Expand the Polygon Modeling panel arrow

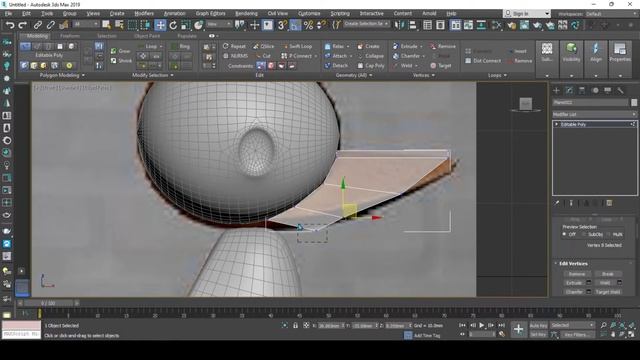[x=83, y=75]
